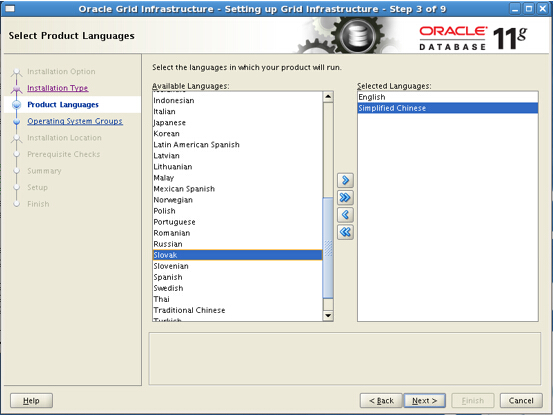
Task: Click the scrollbar down arrow in Available Languages
Action: tap(328, 315)
